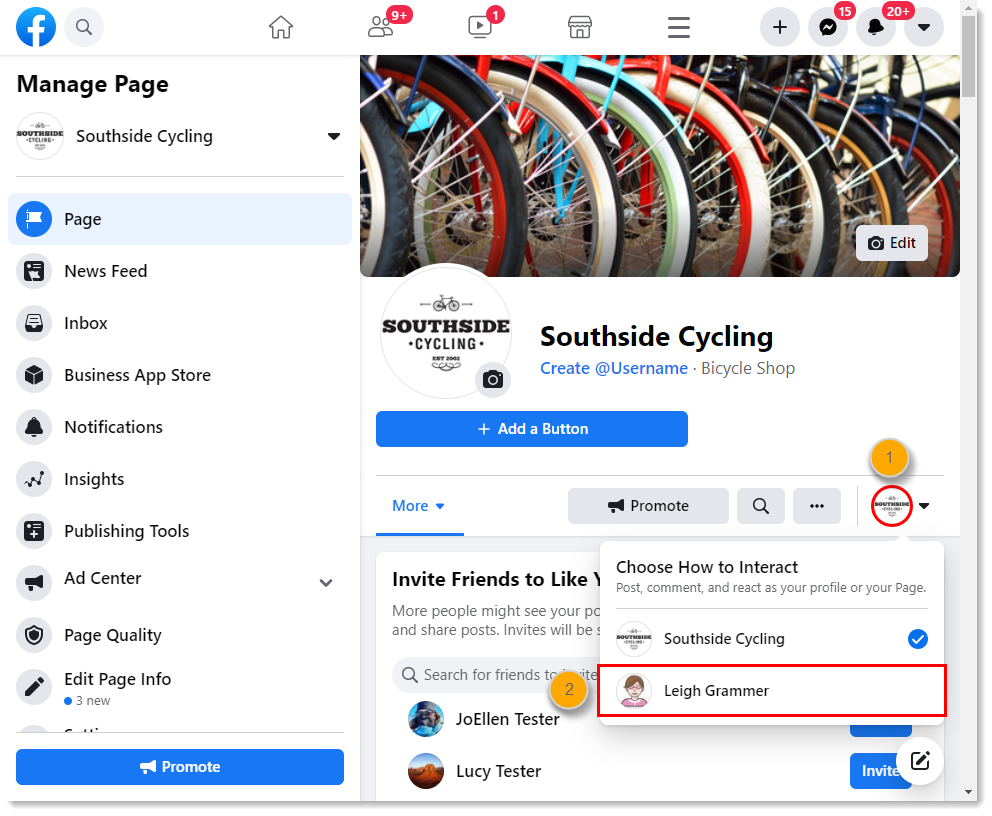992x816 pixels.
Task: Click the Facebook logo
Action: coord(36,27)
